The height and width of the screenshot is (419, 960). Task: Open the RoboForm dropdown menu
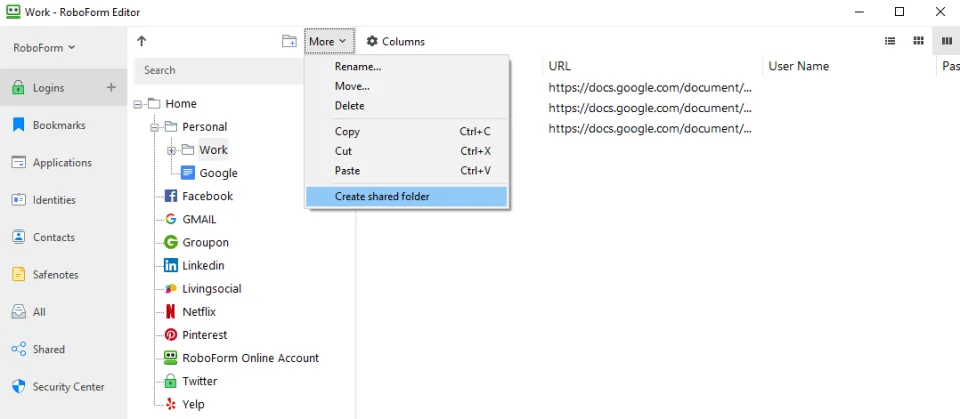coord(44,48)
